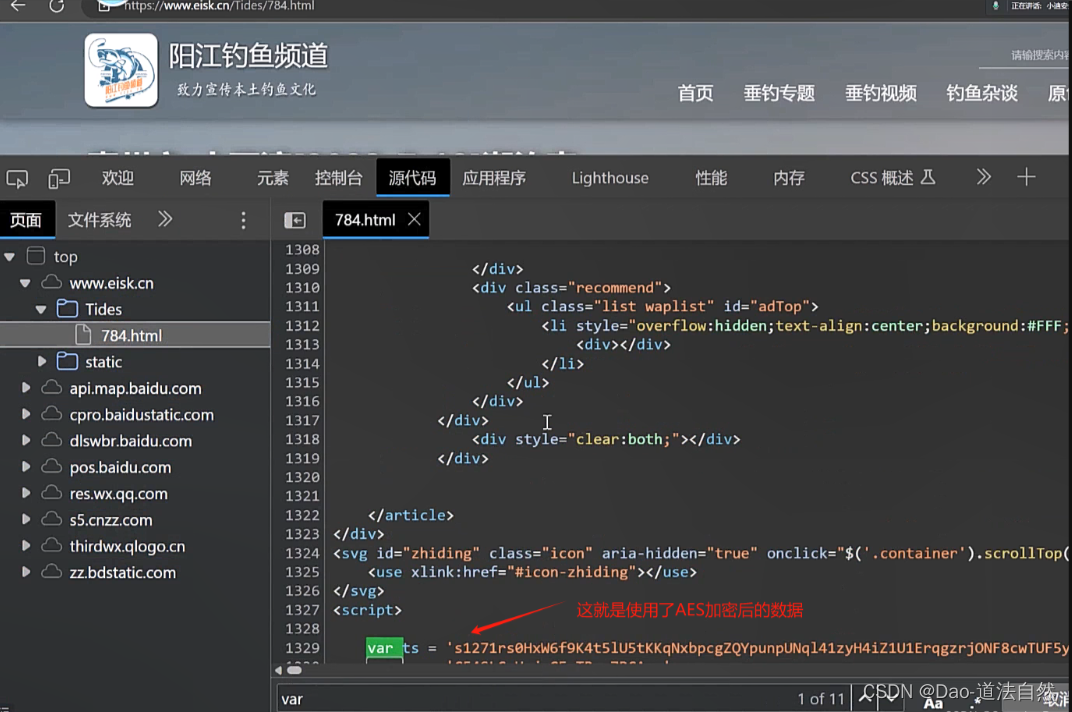Expand api.map.baidu.com in the tree
The height and width of the screenshot is (712, 1072).
point(24,388)
